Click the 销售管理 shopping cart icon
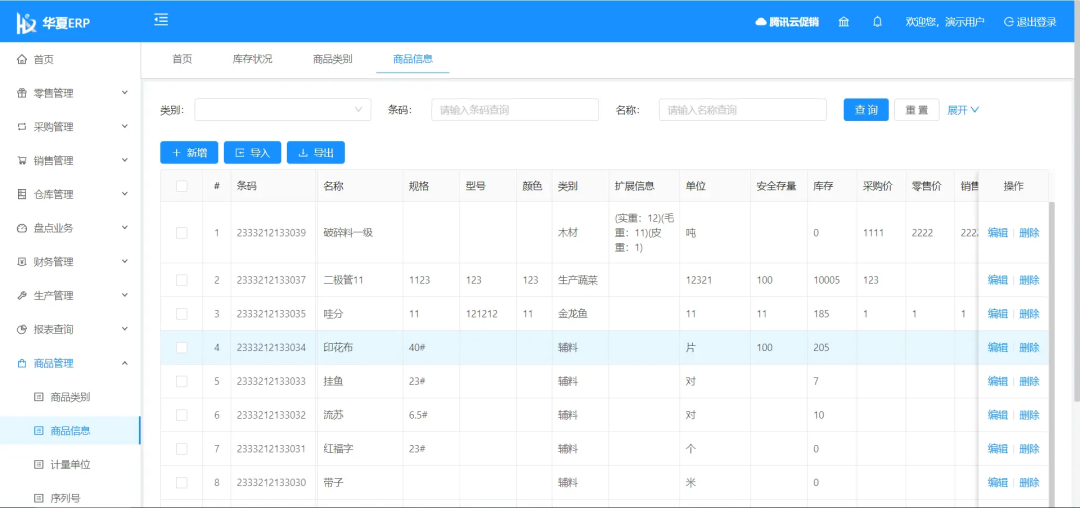Image resolution: width=1080 pixels, height=508 pixels. point(22,161)
